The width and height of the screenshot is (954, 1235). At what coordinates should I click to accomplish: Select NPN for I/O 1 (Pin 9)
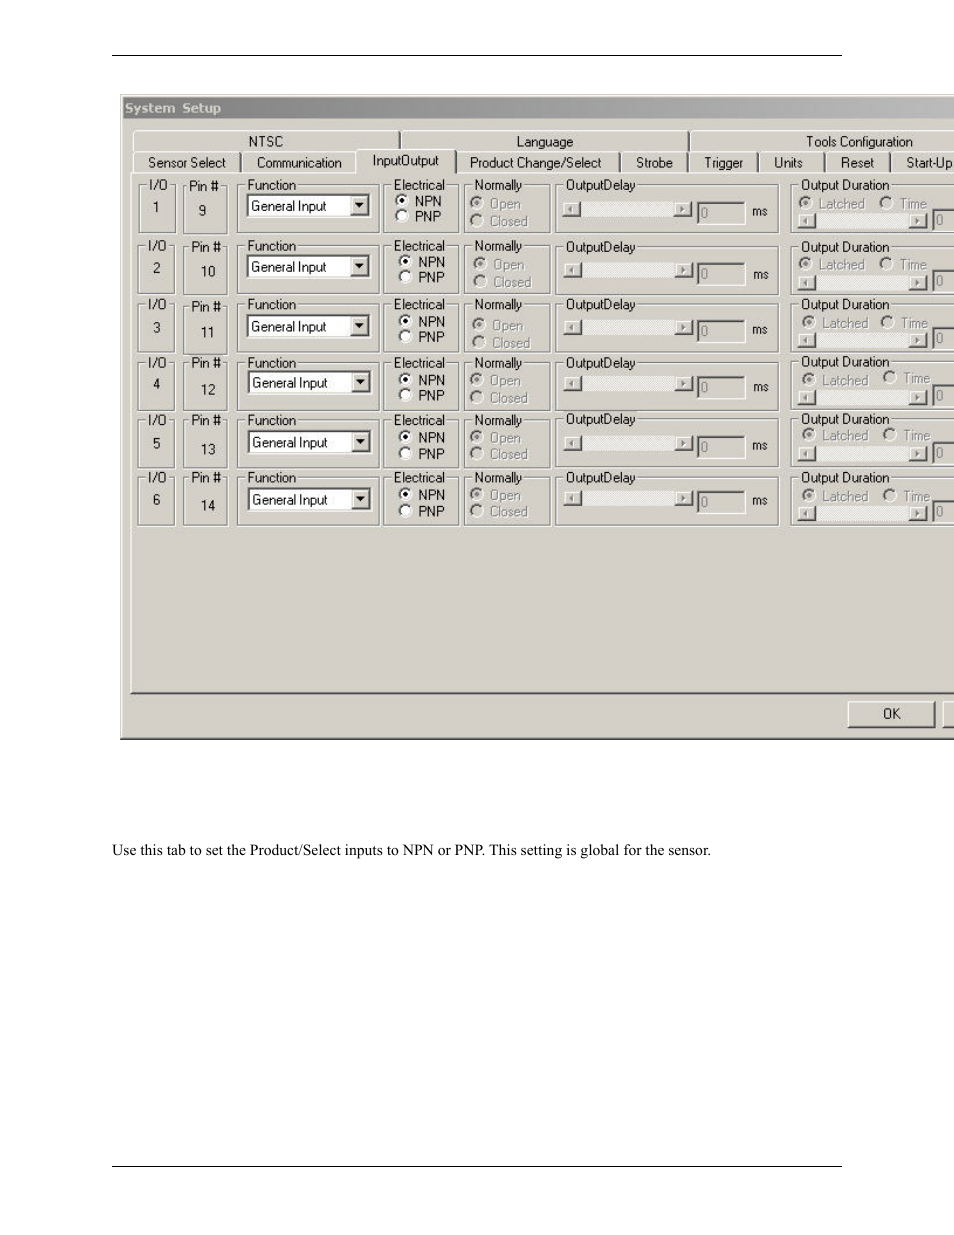click(419, 201)
